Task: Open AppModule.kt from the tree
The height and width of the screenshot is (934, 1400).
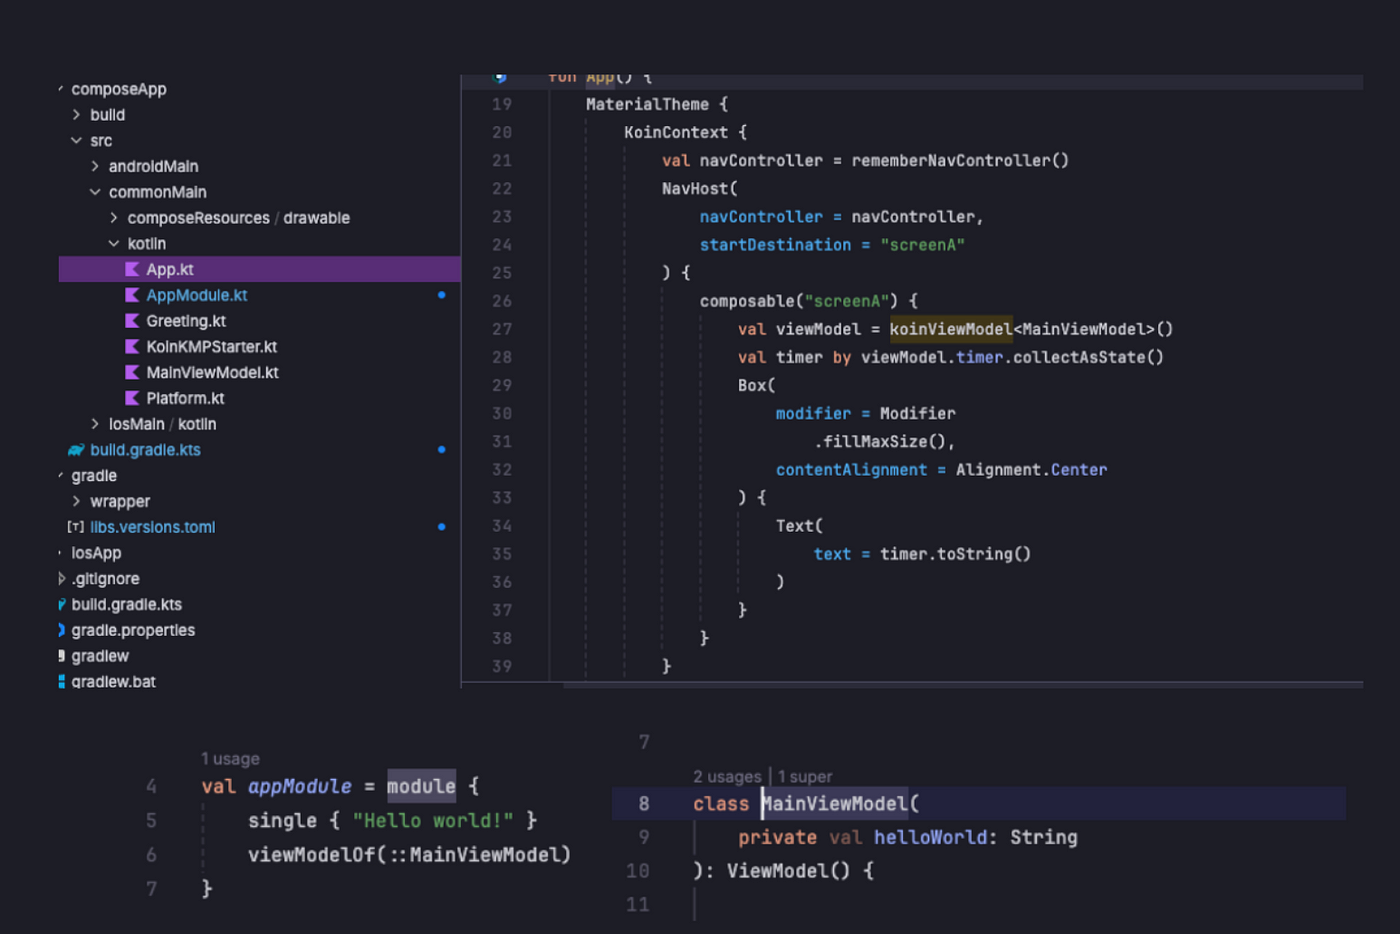Action: coord(196,295)
